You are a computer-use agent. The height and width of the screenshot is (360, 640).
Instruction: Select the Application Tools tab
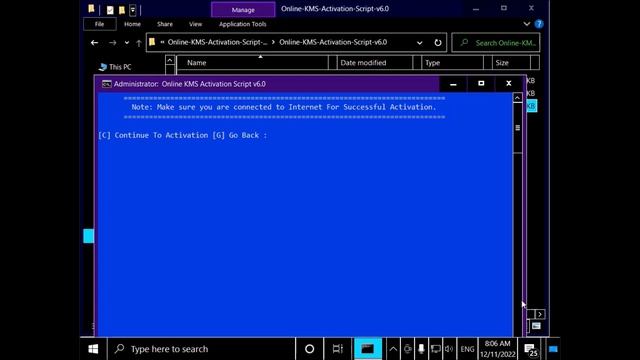[x=242, y=24]
